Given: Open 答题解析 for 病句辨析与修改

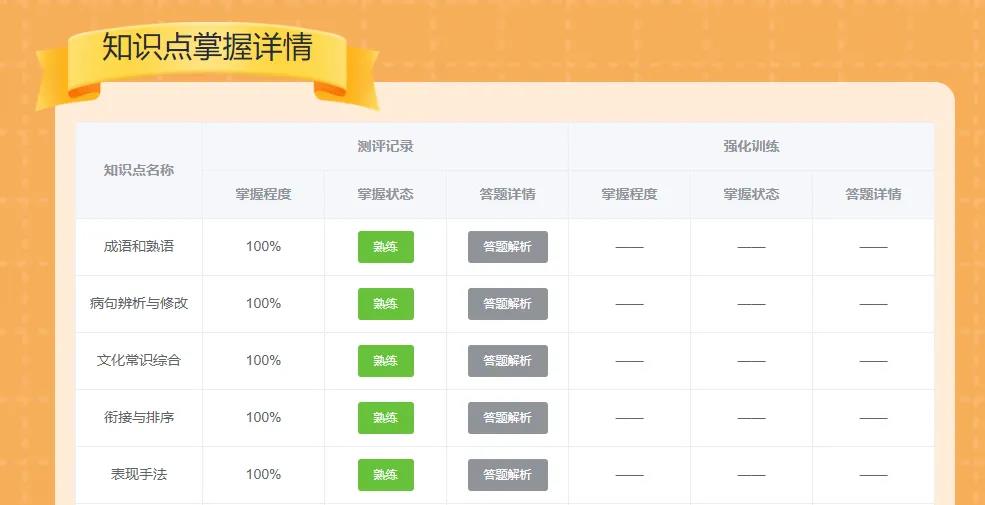Looking at the screenshot, I should tap(507, 304).
